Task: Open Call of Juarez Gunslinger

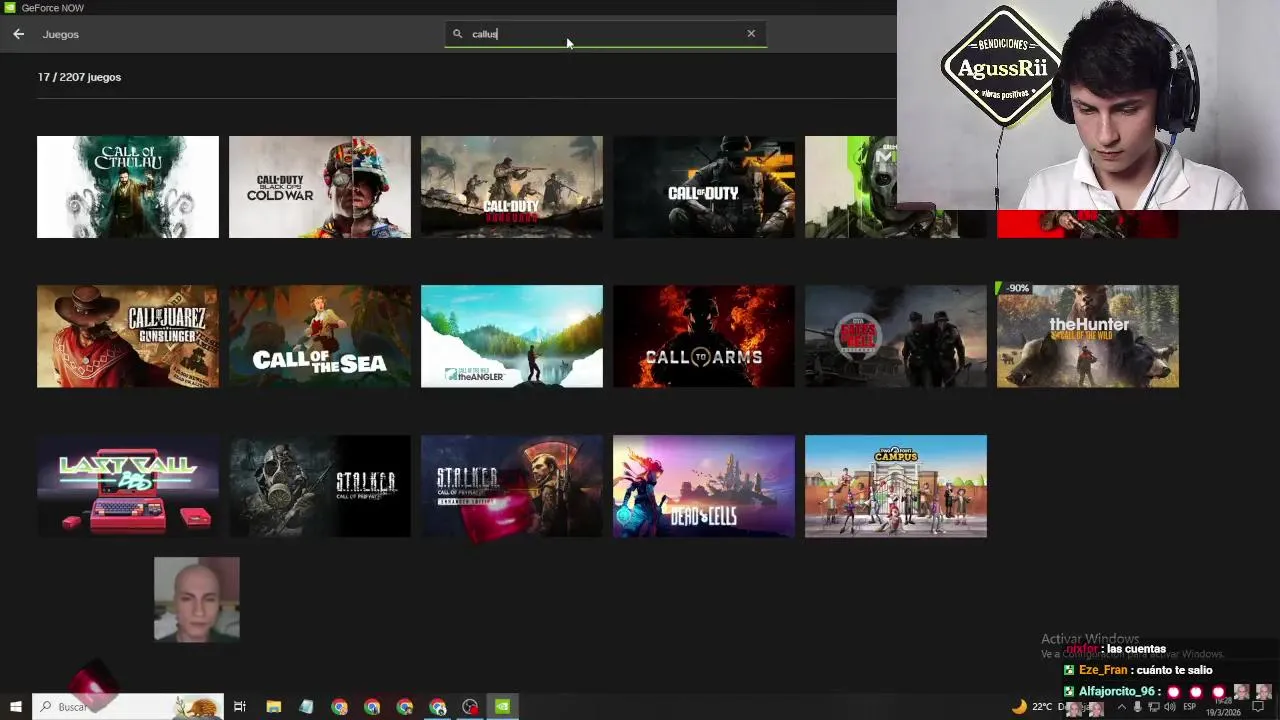Action: click(128, 336)
